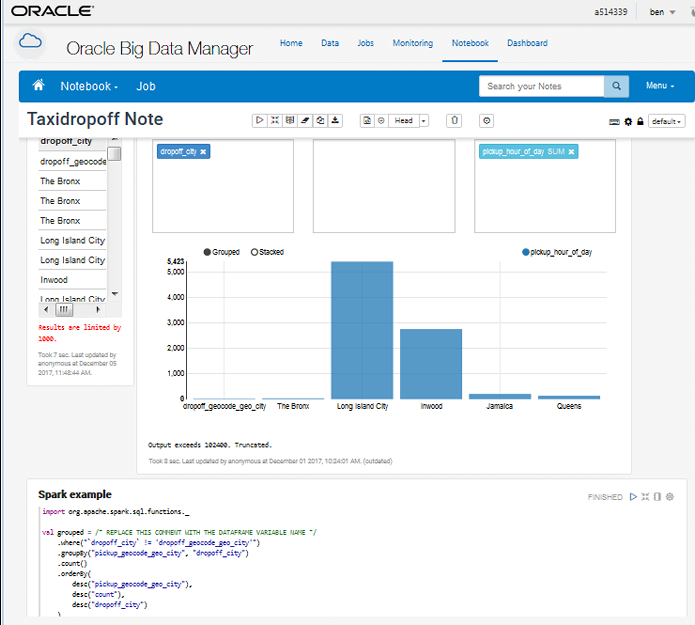Image resolution: width=695 pixels, height=625 pixels.
Task: Click horizontal scrollbar left arrow
Action: pos(46,309)
